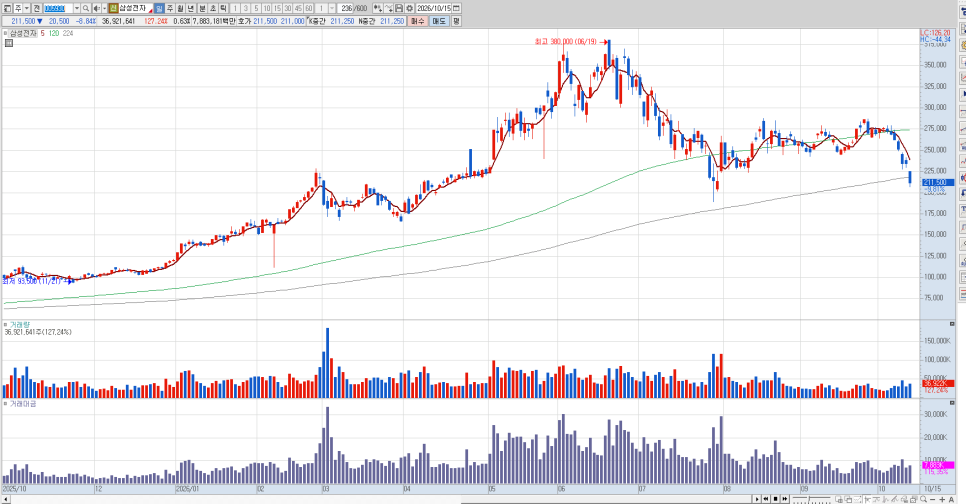Select the 월 (monthly) period button
The height and width of the screenshot is (504, 966).
tap(180, 8)
